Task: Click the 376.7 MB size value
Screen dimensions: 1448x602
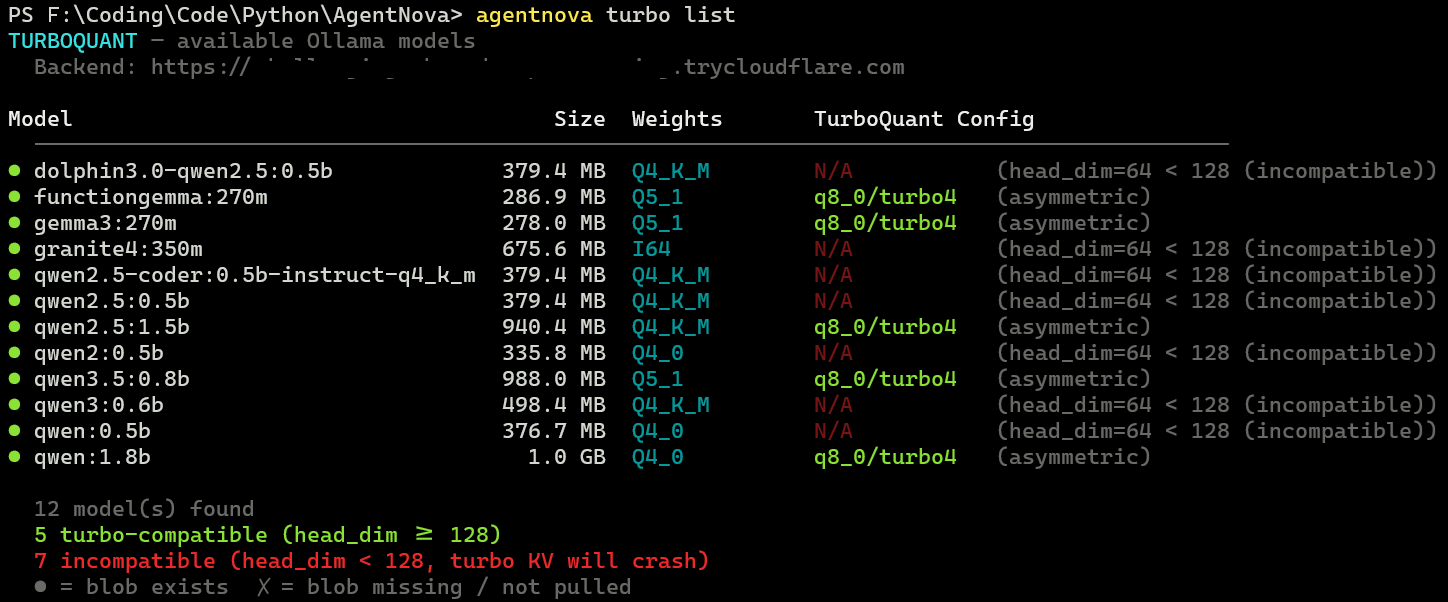Action: click(554, 431)
